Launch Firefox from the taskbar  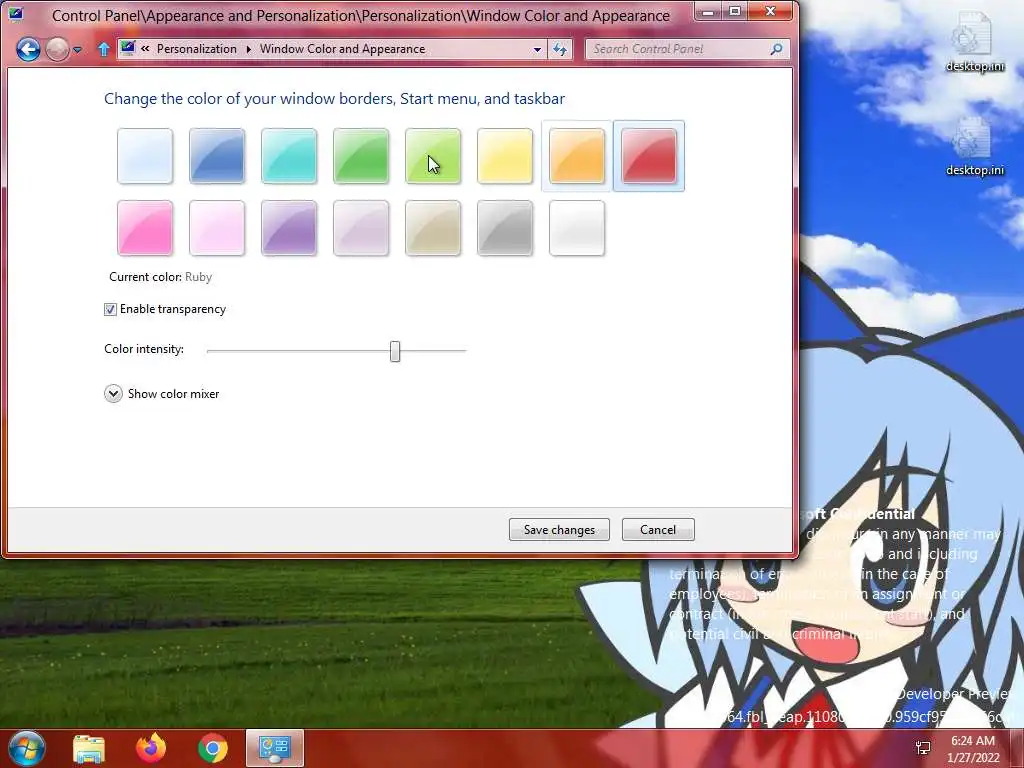[151, 748]
